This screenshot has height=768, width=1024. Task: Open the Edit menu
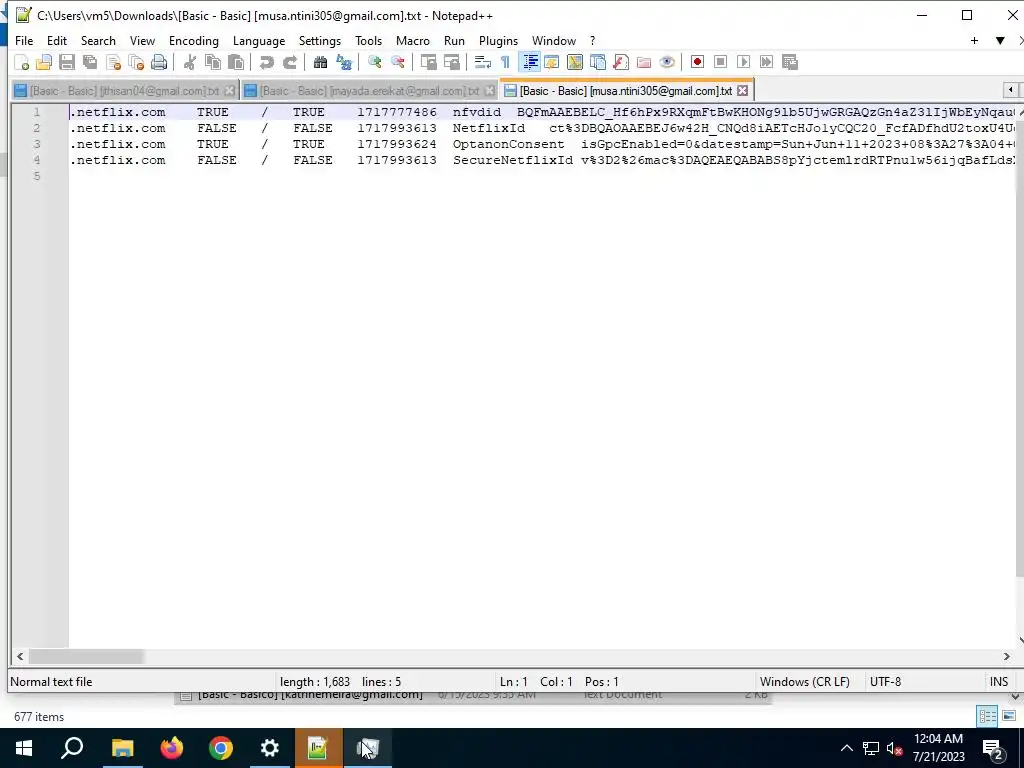coord(57,40)
